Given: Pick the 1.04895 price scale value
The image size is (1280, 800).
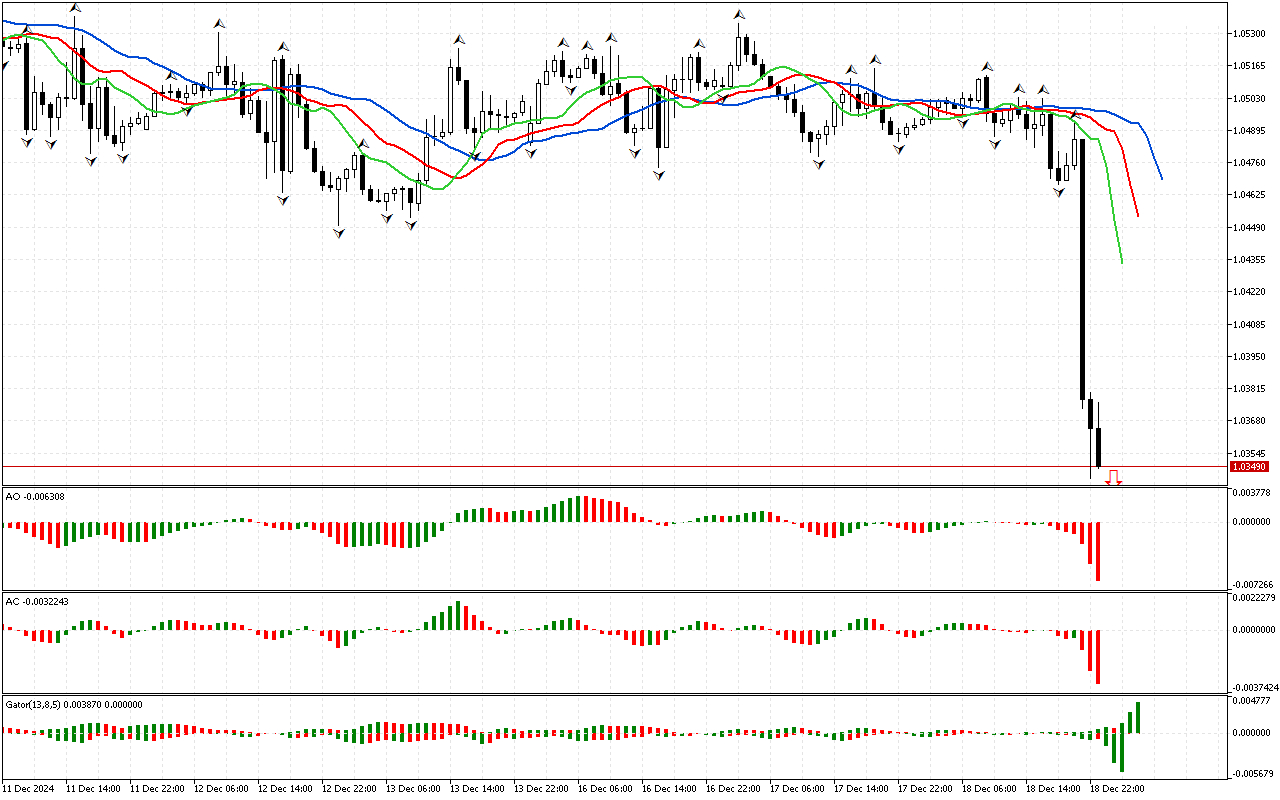Looking at the screenshot, I should coord(1251,130).
